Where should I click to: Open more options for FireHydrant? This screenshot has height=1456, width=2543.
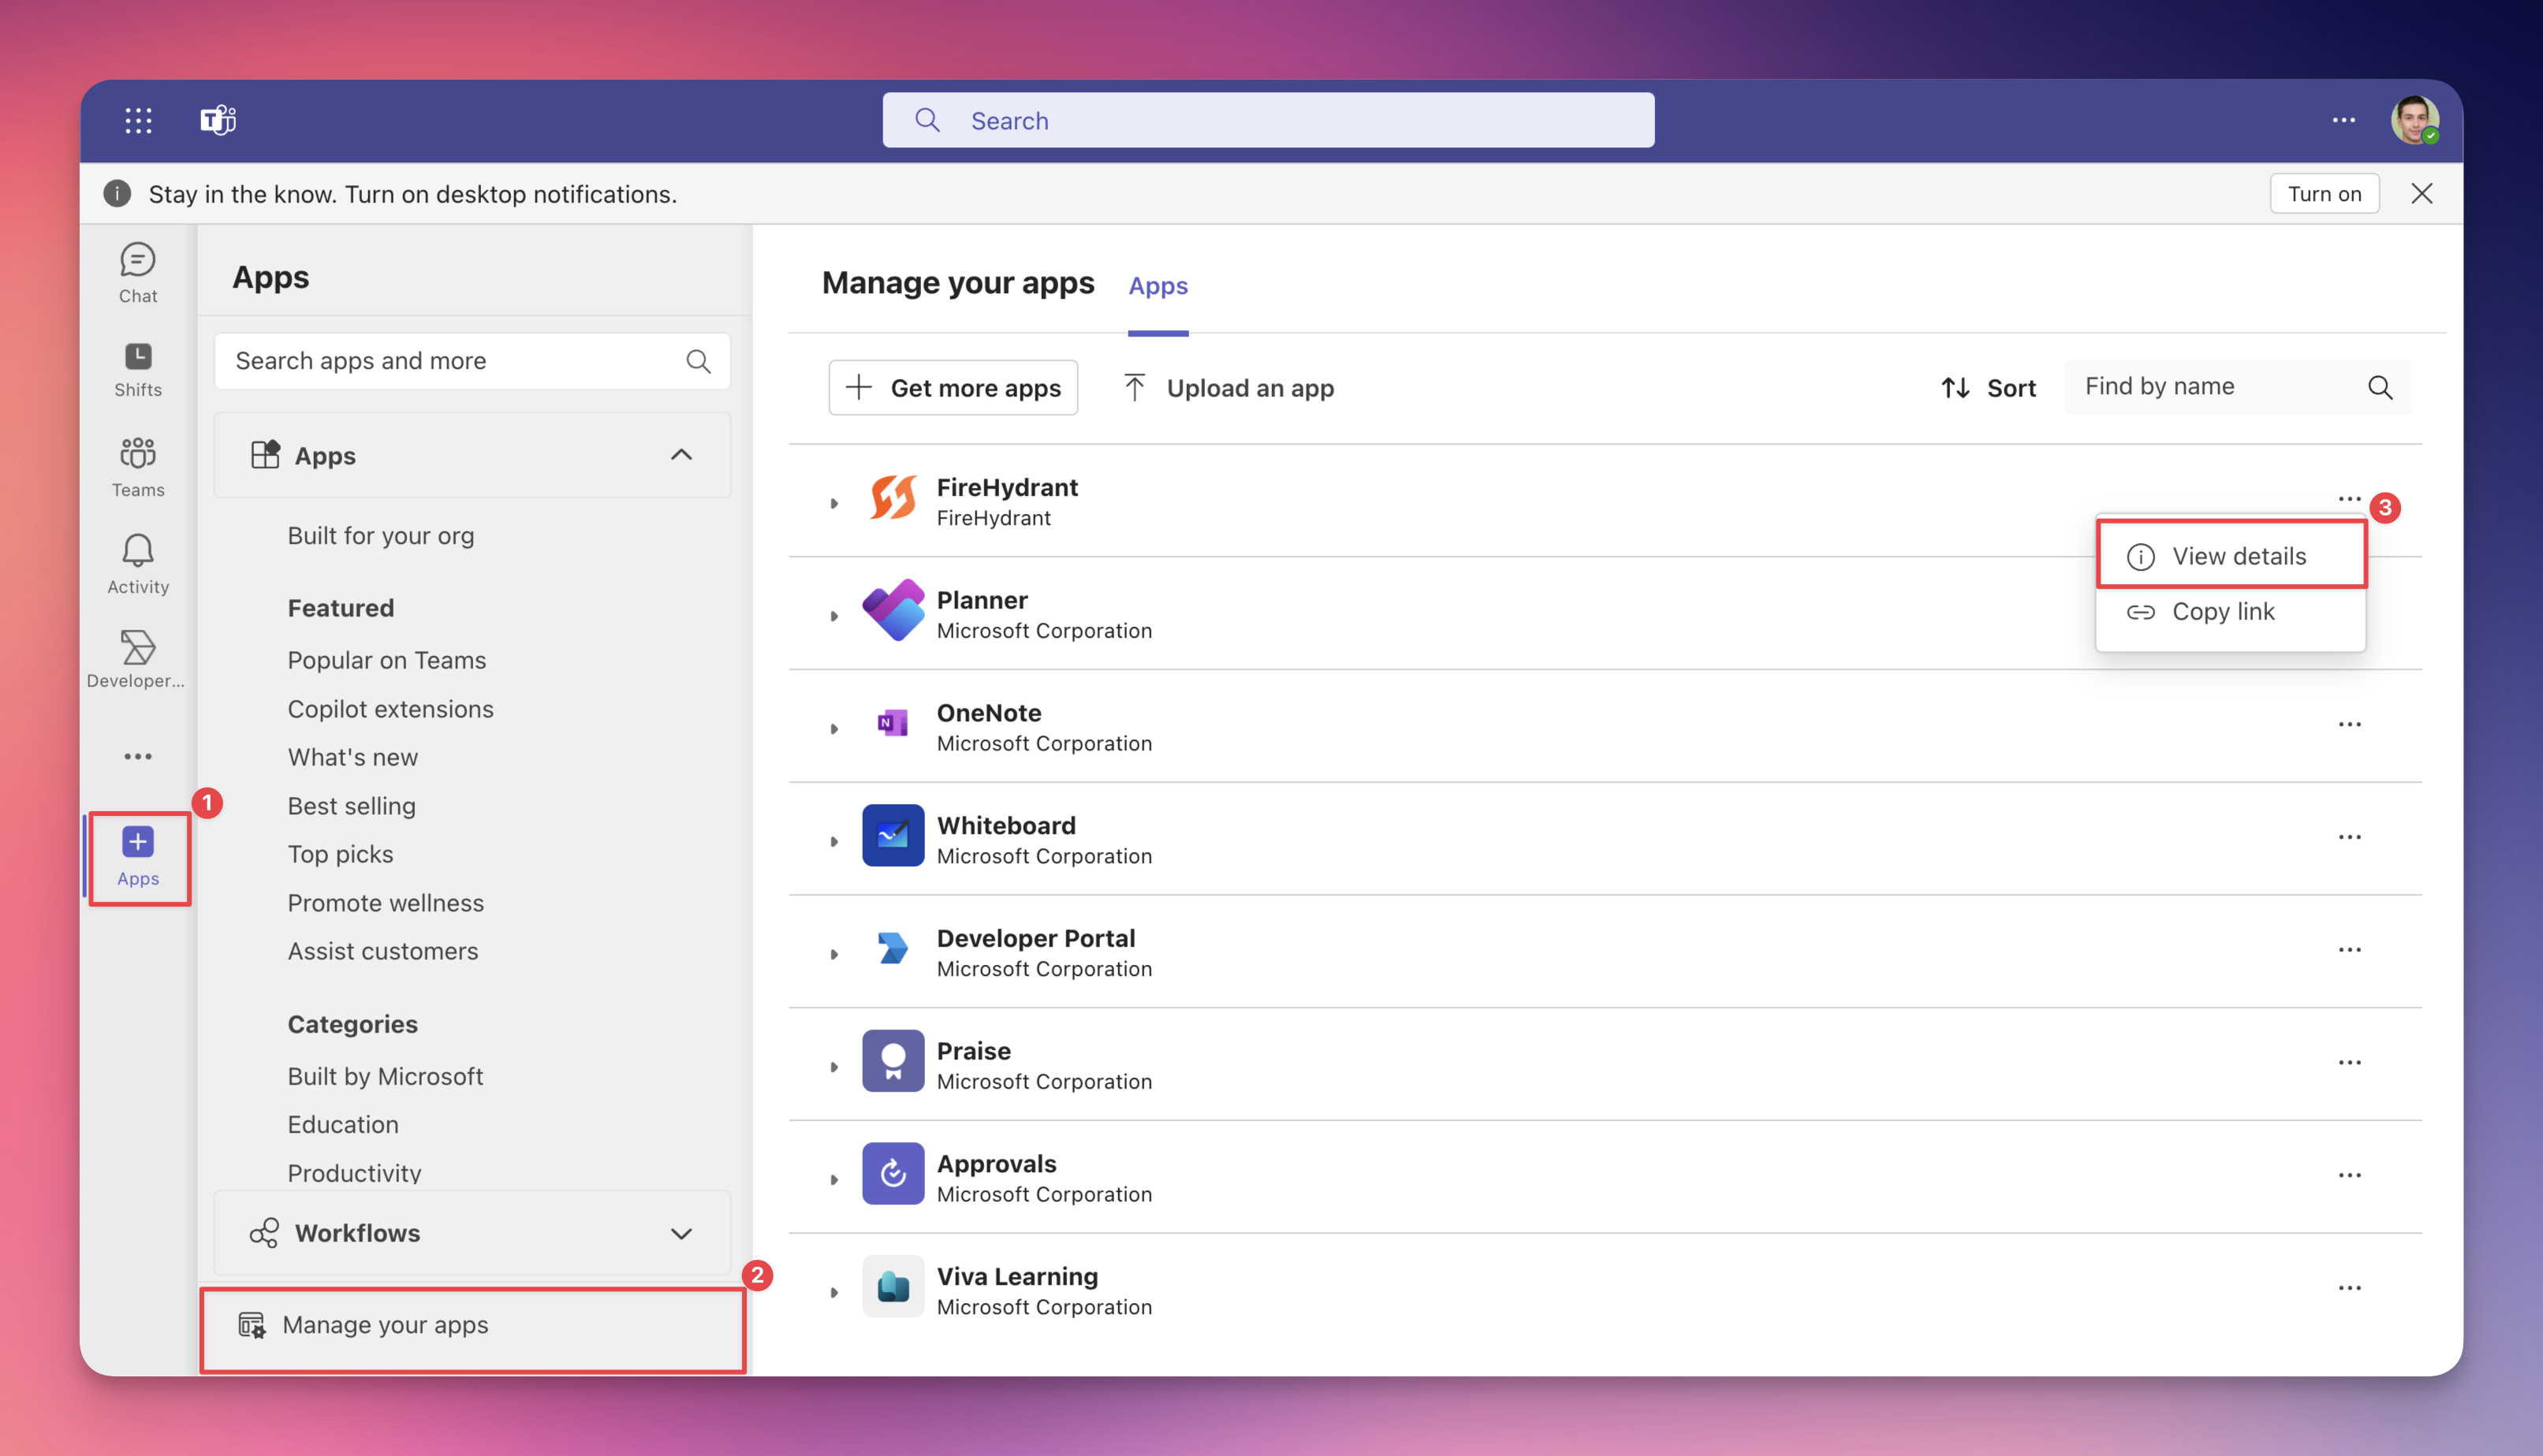point(2349,498)
